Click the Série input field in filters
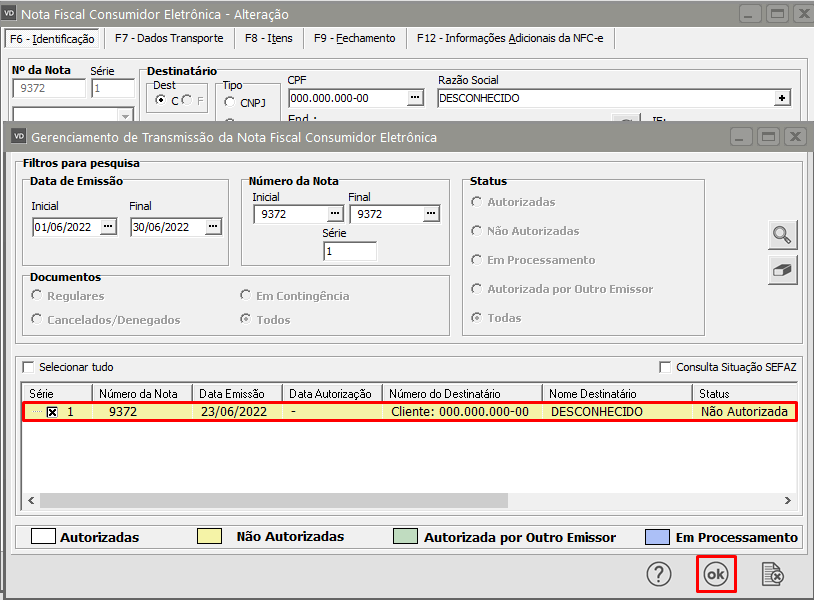 (x=349, y=252)
